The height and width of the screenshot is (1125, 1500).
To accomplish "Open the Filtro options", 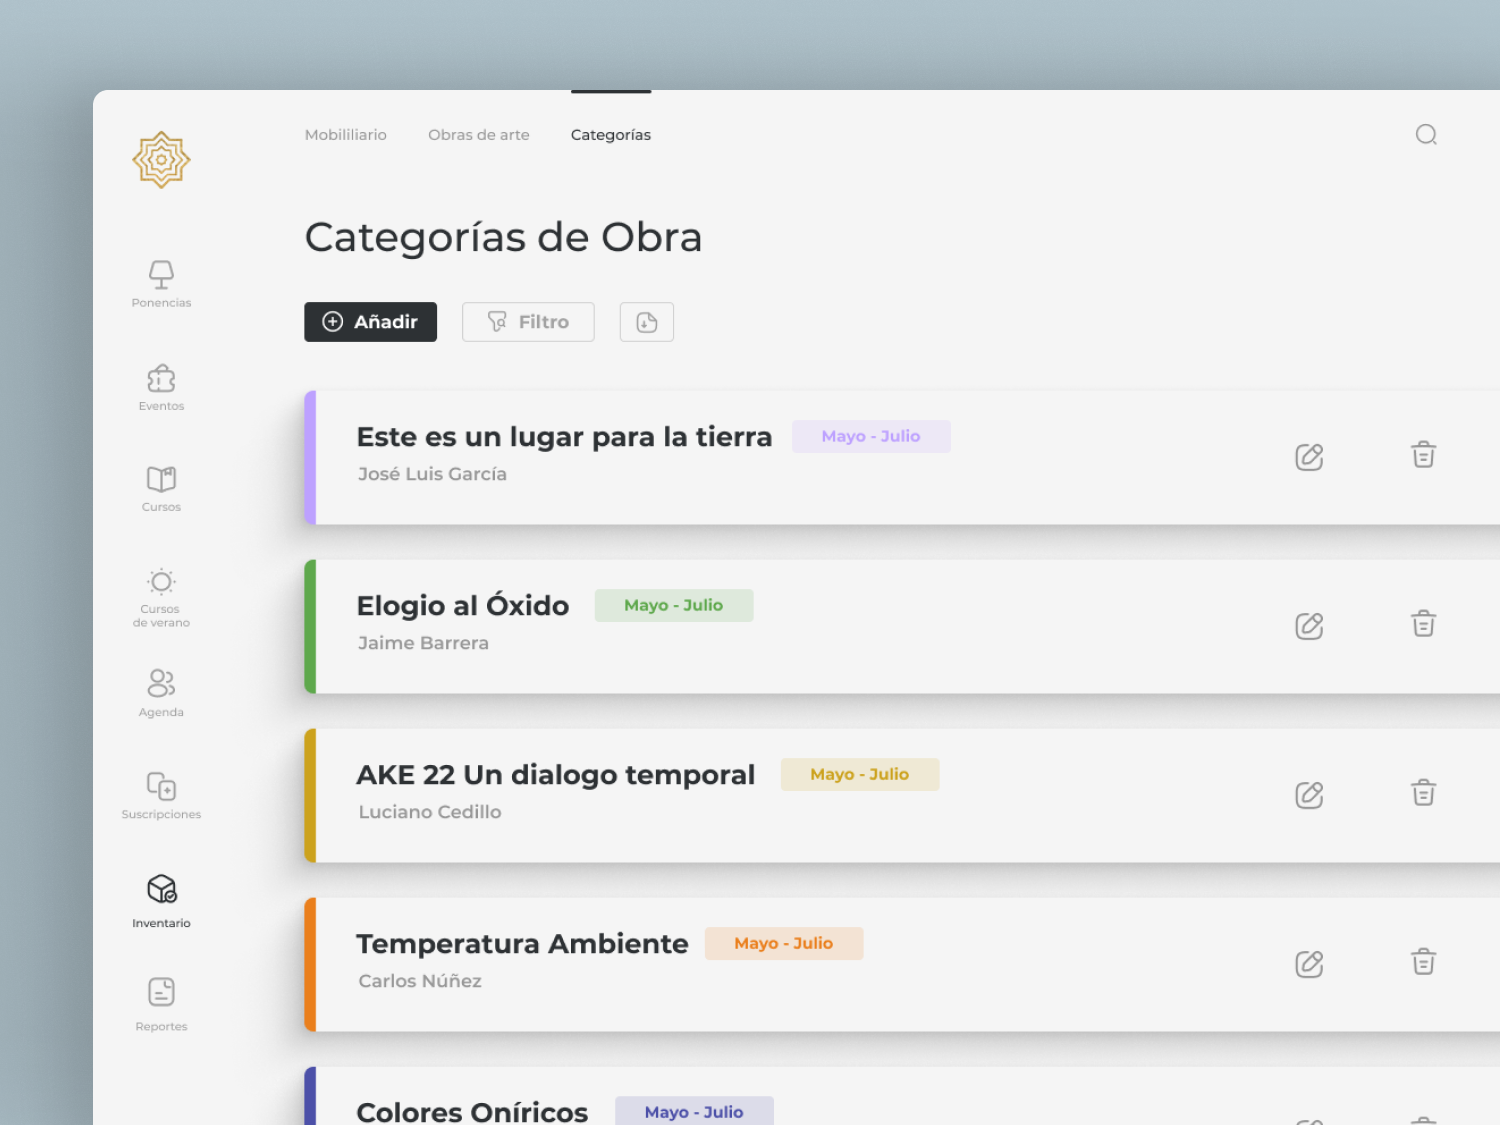I will pos(528,321).
